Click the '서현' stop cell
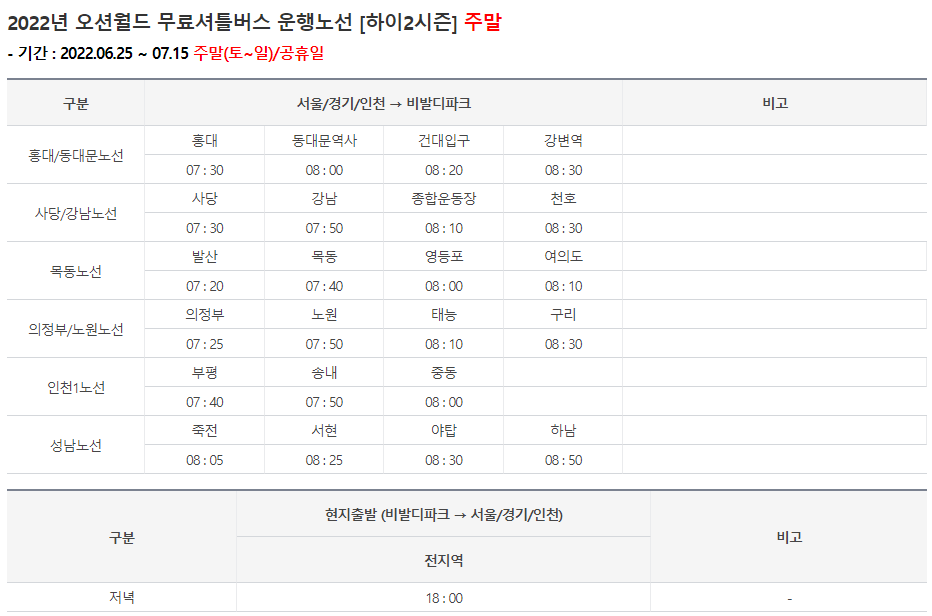This screenshot has width=932, height=616. click(x=324, y=430)
